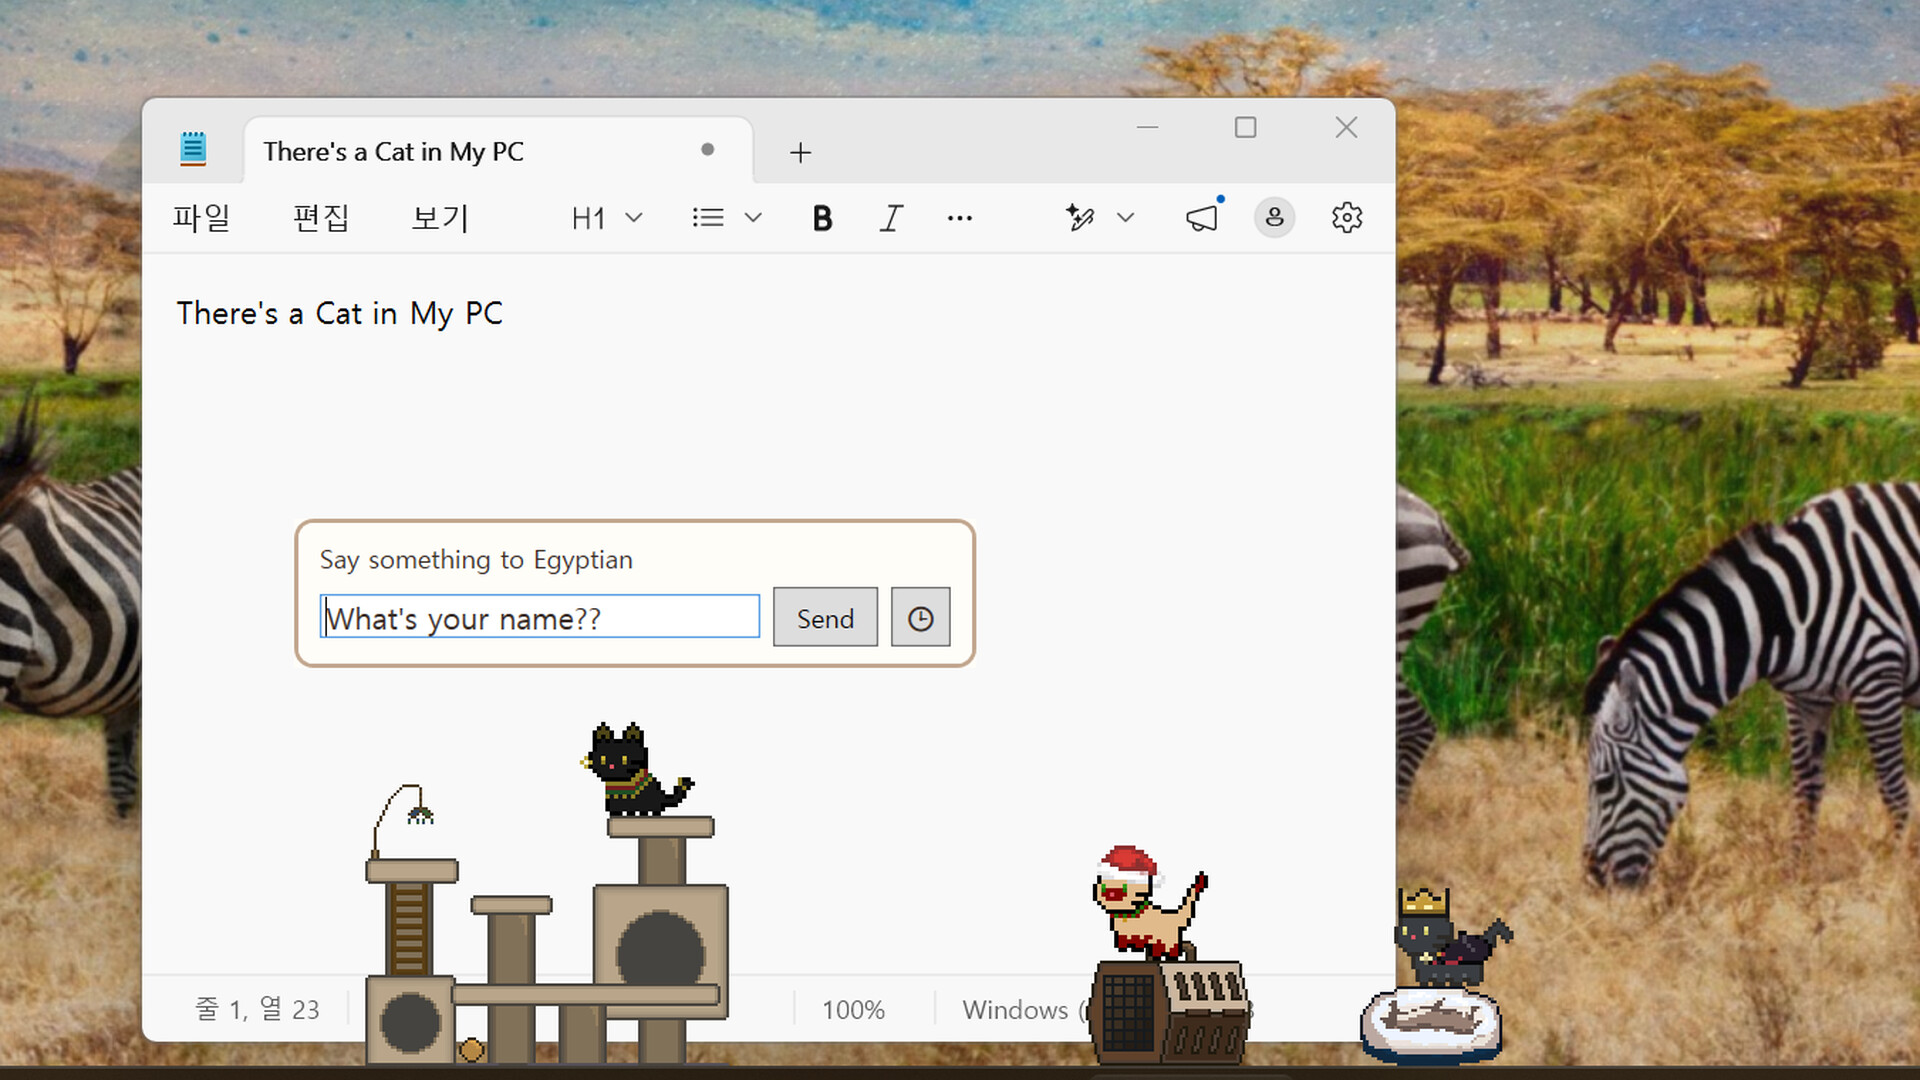1920x1080 pixels.
Task: Expand the AI rewrite dropdown arrow
Action: 1126,218
